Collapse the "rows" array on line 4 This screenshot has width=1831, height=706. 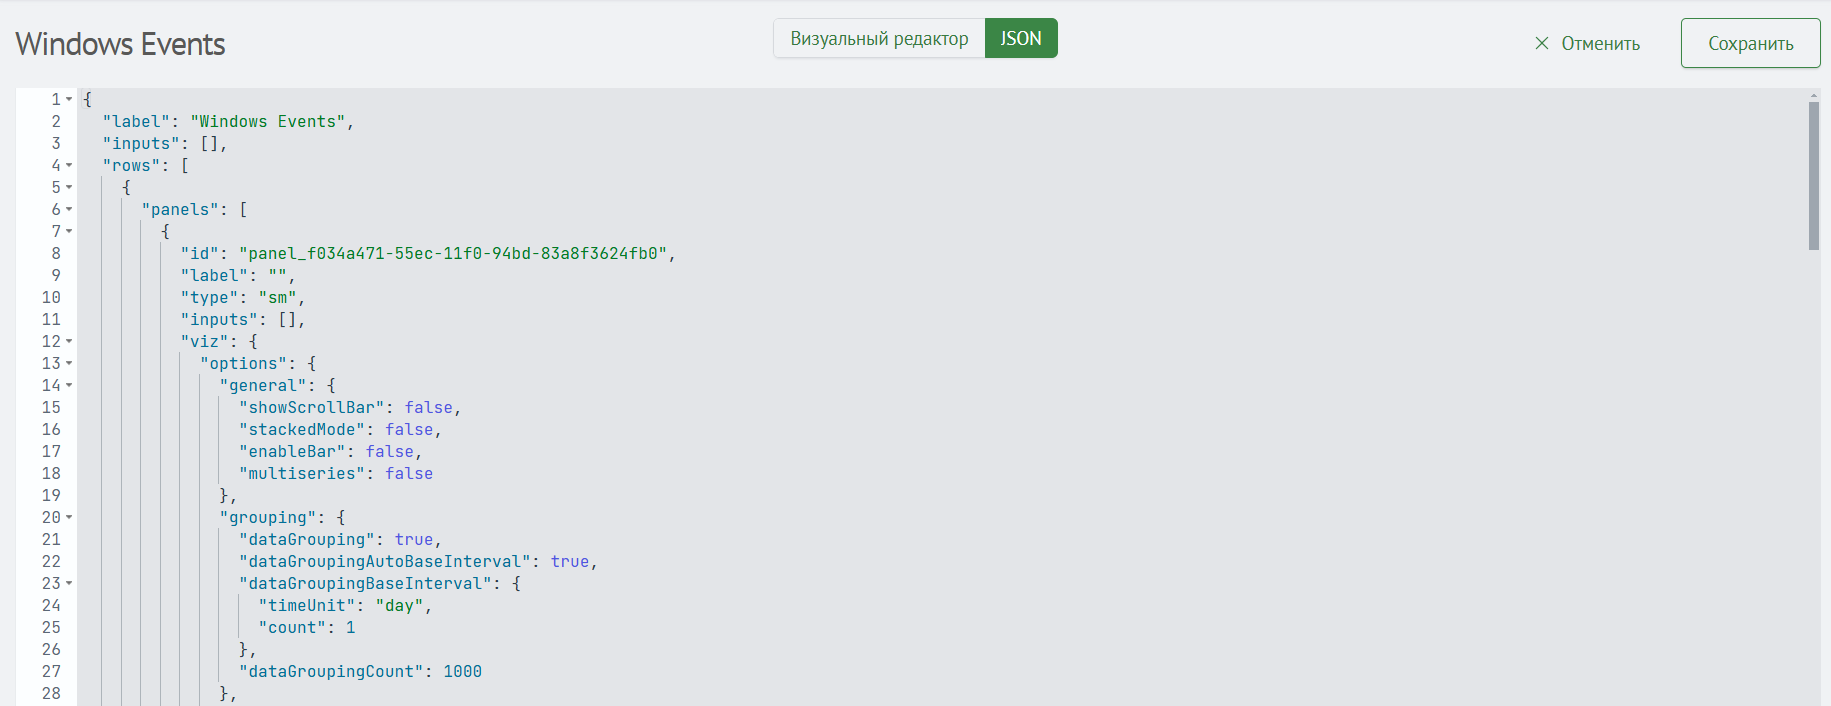pyautogui.click(x=69, y=165)
